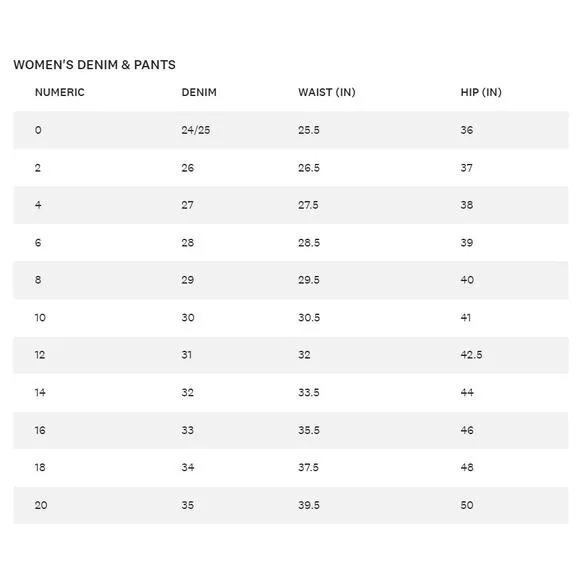This screenshot has width=580, height=580.
Task: Select waist value 33.5
Action: pos(309,392)
